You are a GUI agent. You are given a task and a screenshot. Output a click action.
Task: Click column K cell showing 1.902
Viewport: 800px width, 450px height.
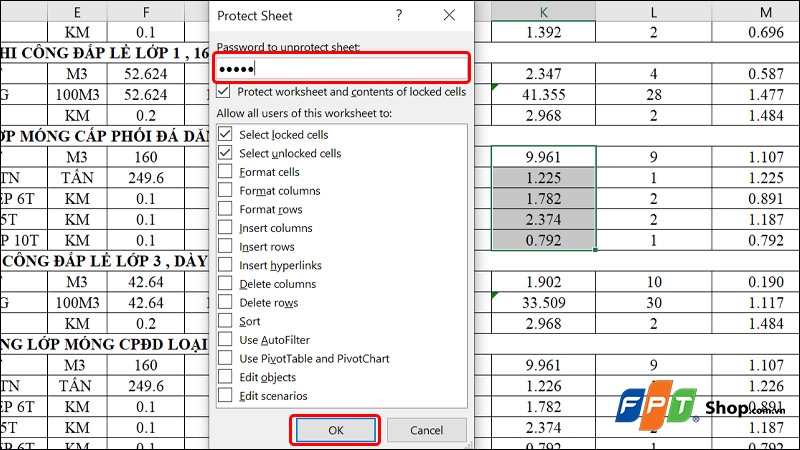[543, 282]
